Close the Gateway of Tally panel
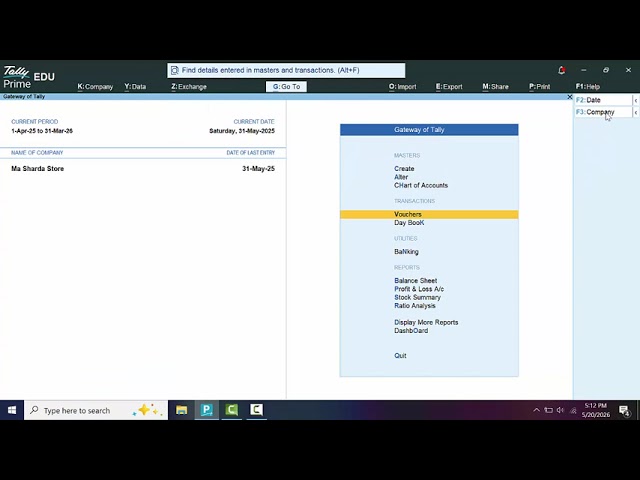Image resolution: width=640 pixels, height=480 pixels. pos(570,97)
